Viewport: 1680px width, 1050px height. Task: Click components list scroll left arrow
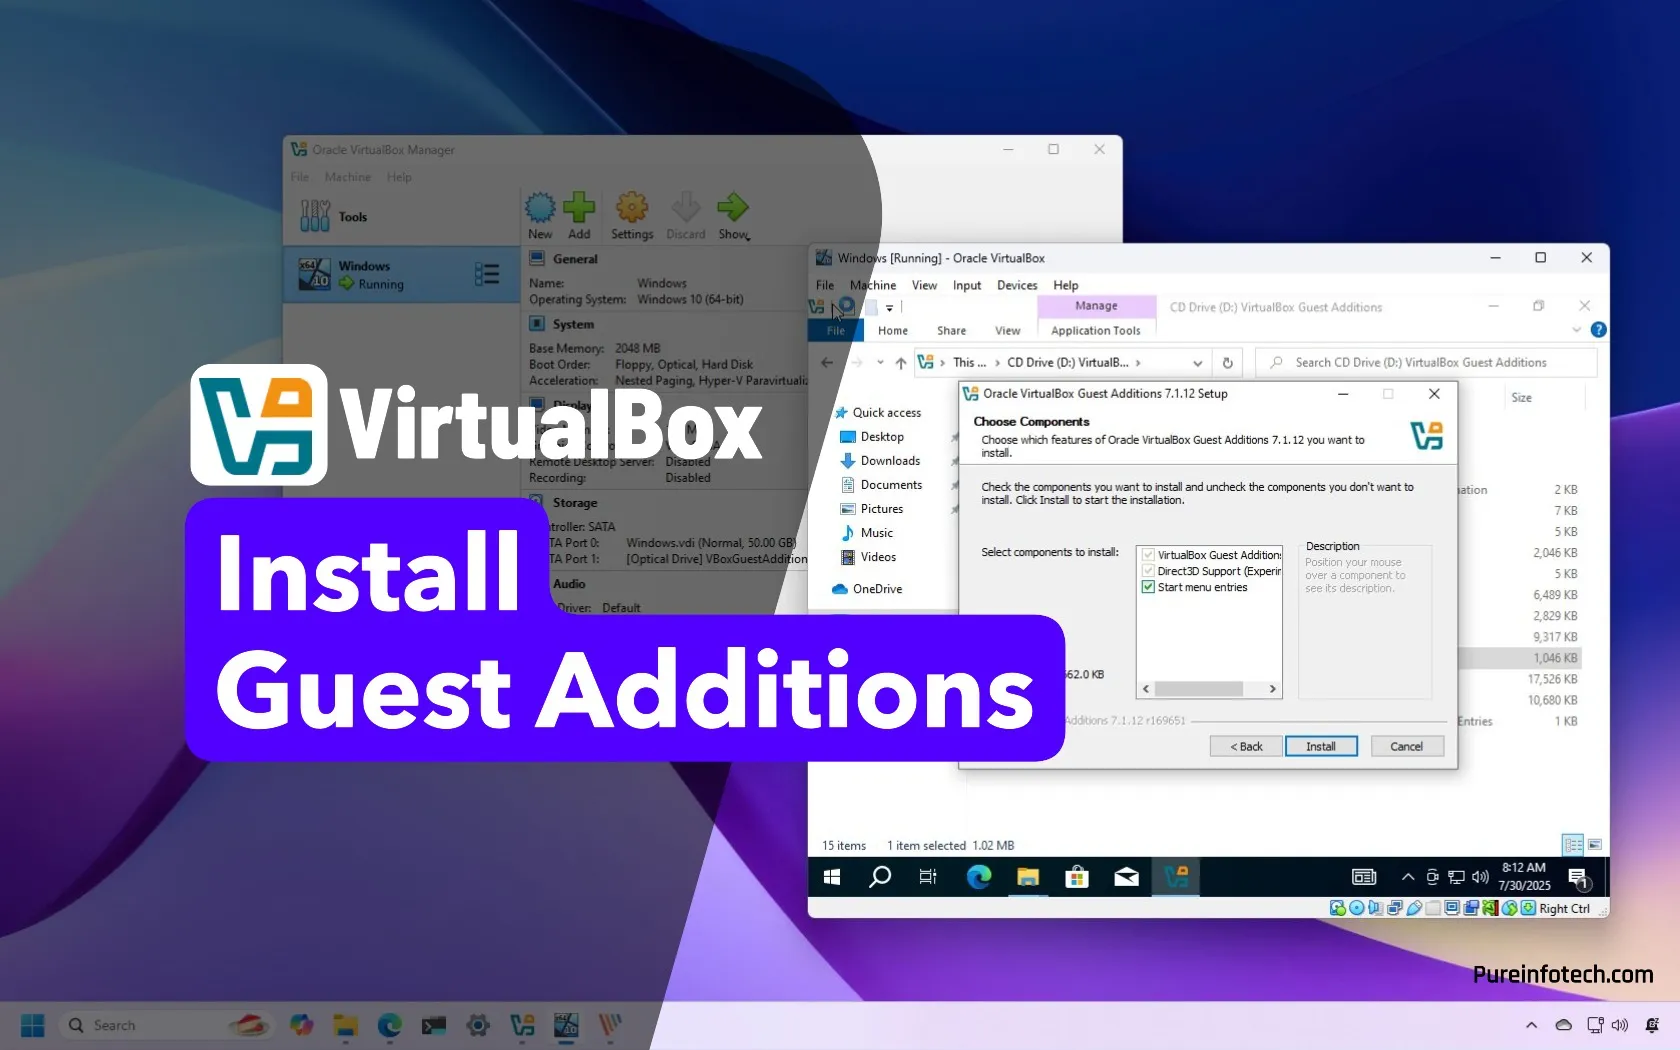click(x=1146, y=689)
